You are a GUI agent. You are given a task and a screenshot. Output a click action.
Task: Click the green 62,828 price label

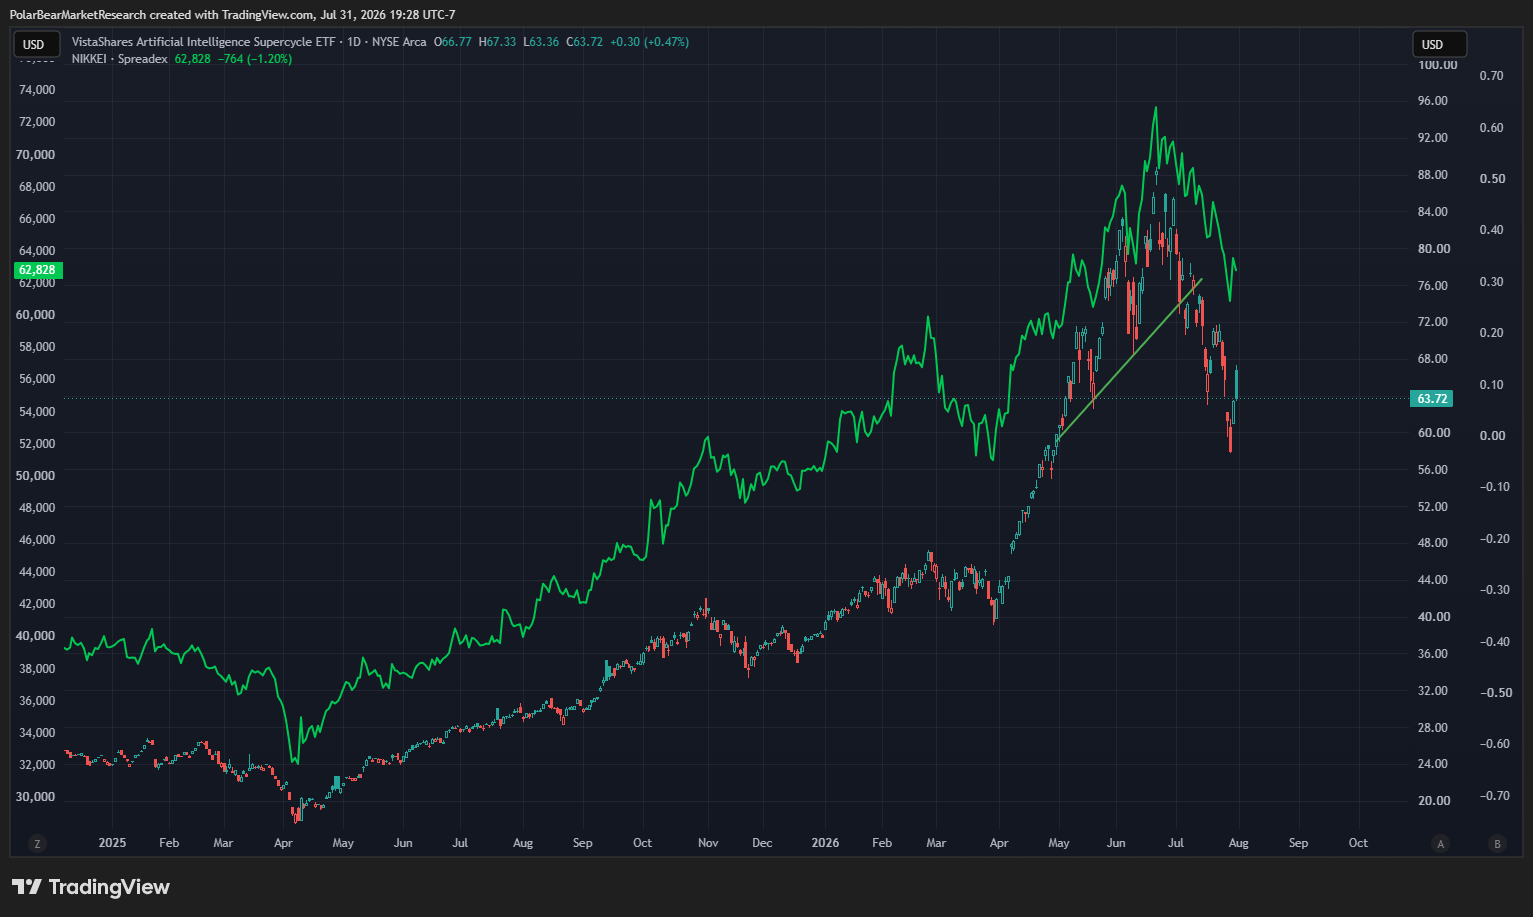[38, 270]
